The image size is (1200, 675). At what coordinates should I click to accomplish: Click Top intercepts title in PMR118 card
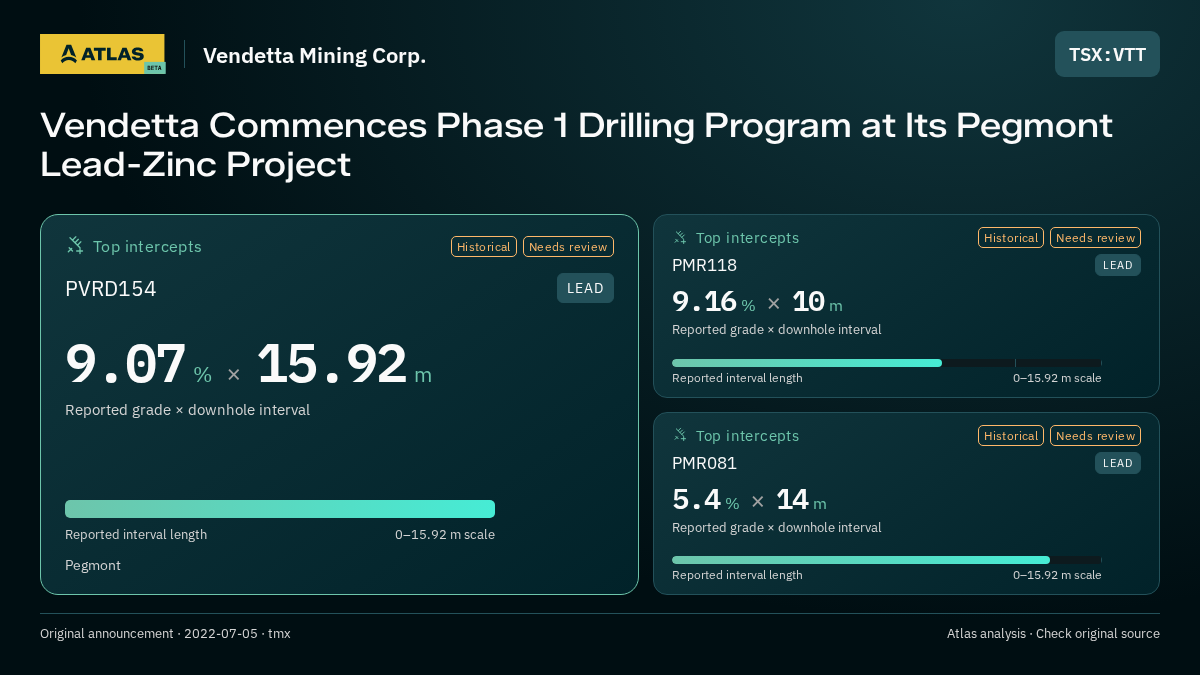[747, 238]
